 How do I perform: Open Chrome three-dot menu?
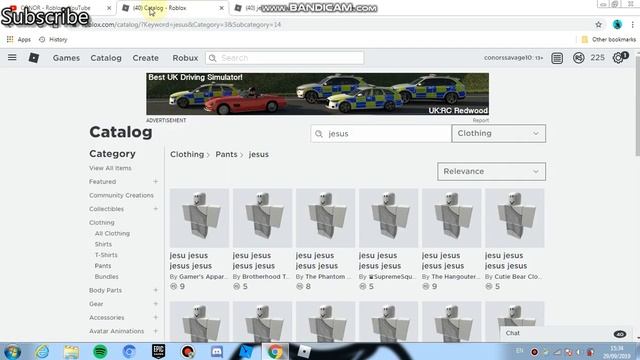coord(632,24)
